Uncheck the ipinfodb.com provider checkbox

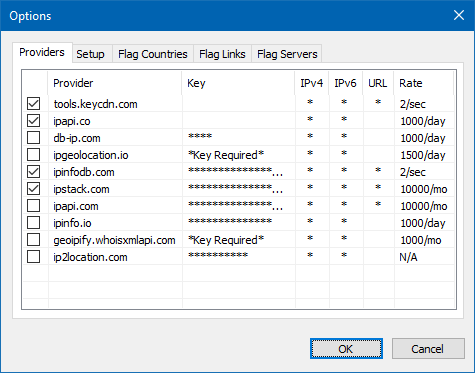33,172
